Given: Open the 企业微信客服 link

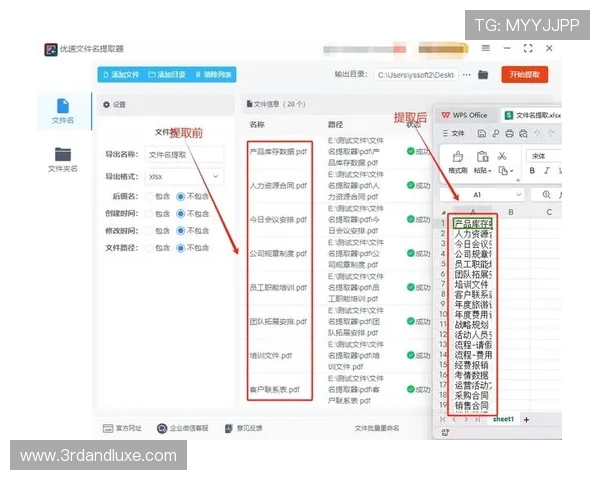Looking at the screenshot, I should coord(183,428).
